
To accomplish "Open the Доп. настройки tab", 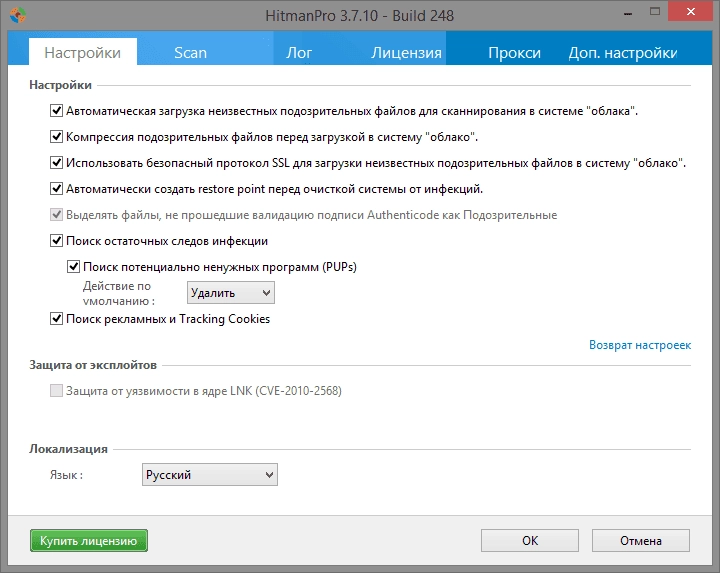I will coord(623,52).
